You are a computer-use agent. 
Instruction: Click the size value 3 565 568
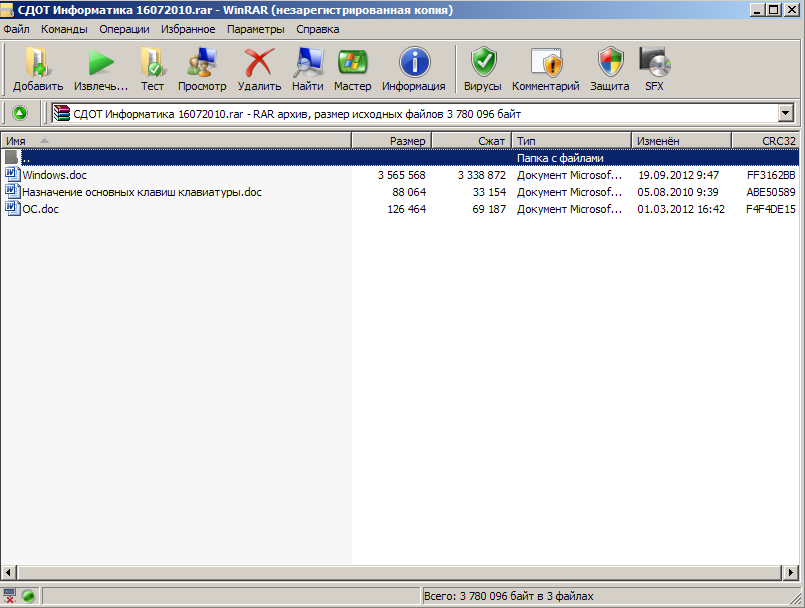click(401, 175)
